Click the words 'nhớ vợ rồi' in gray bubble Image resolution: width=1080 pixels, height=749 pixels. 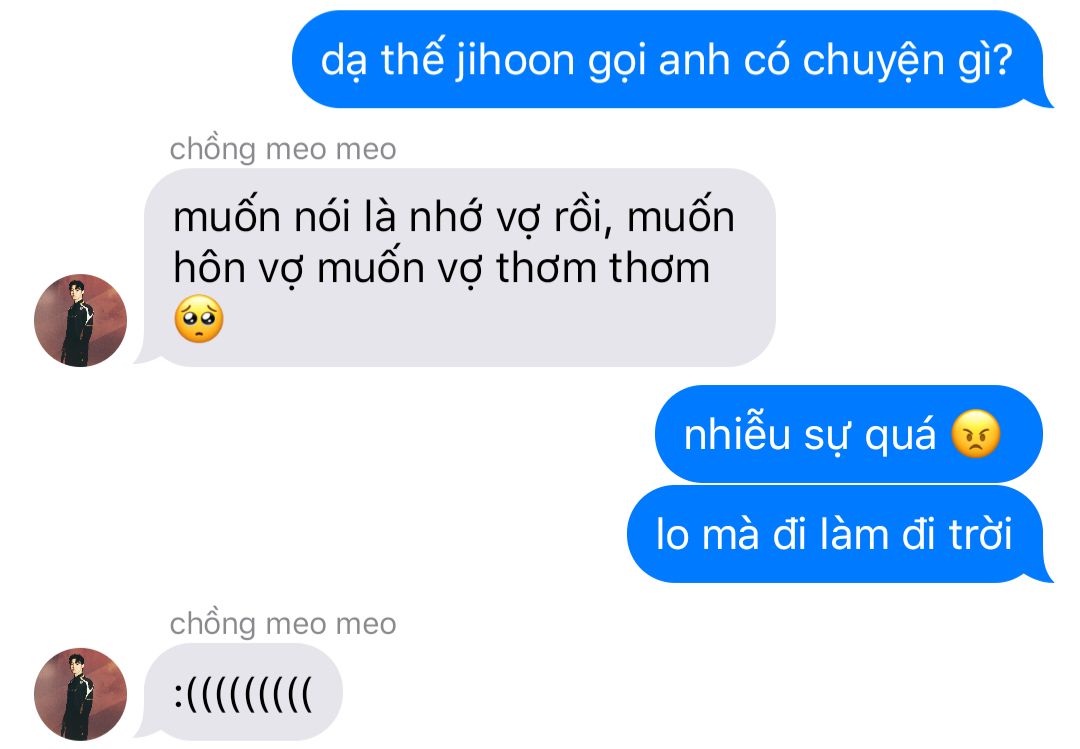pyautogui.click(x=506, y=217)
